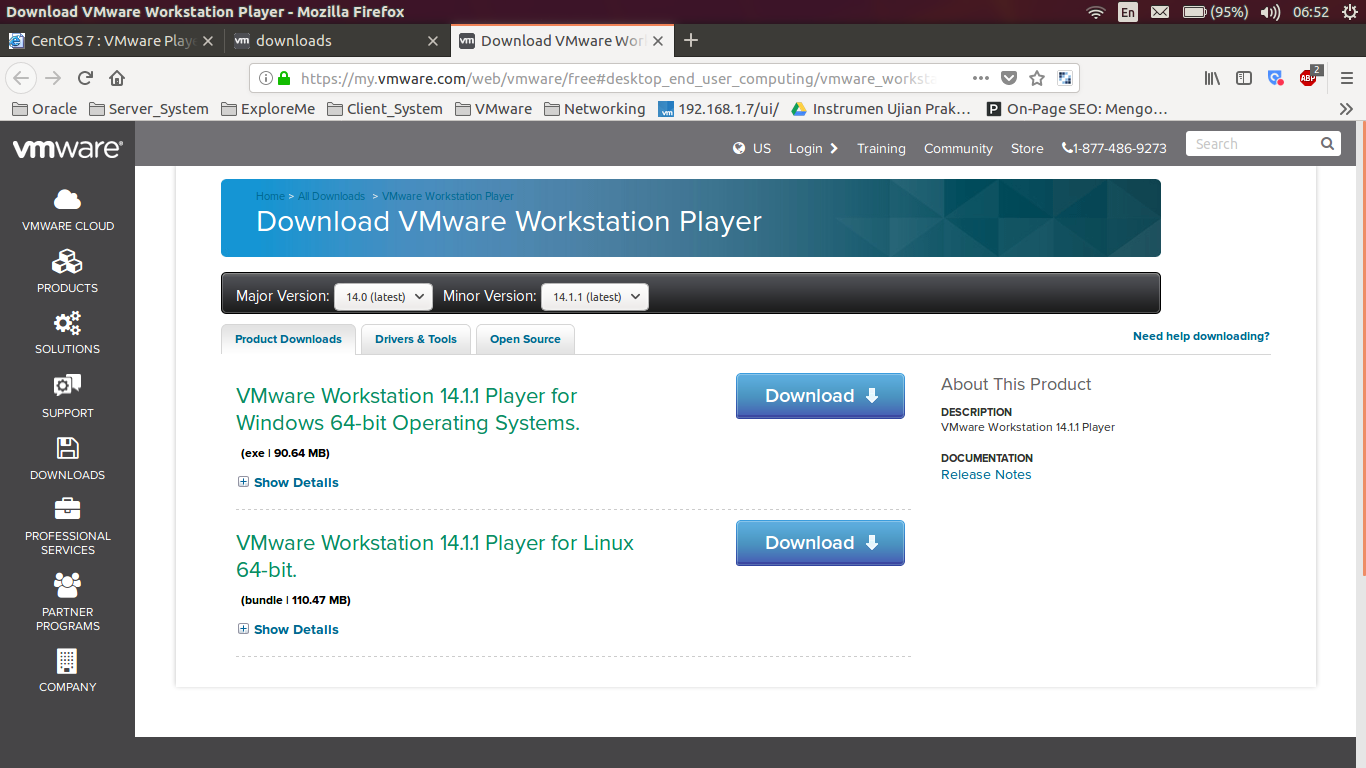Image resolution: width=1366 pixels, height=768 pixels.
Task: Open Major Version dropdown
Action: point(383,296)
